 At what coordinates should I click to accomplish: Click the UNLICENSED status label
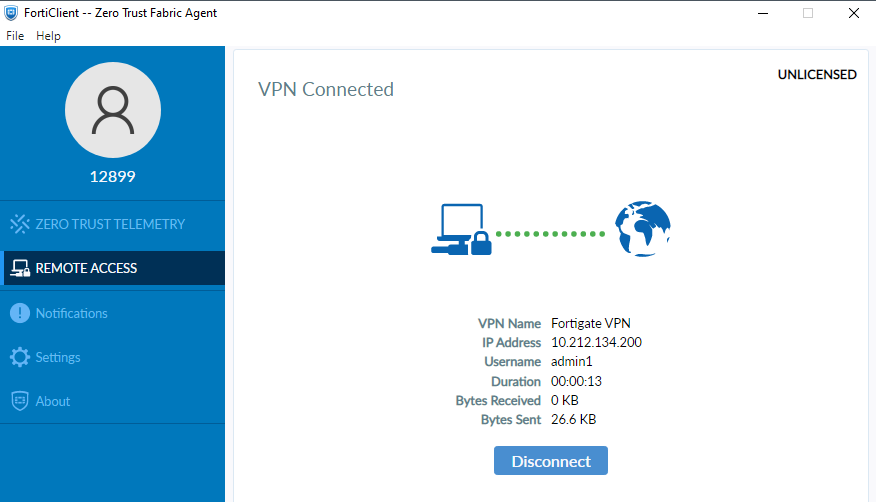(817, 75)
